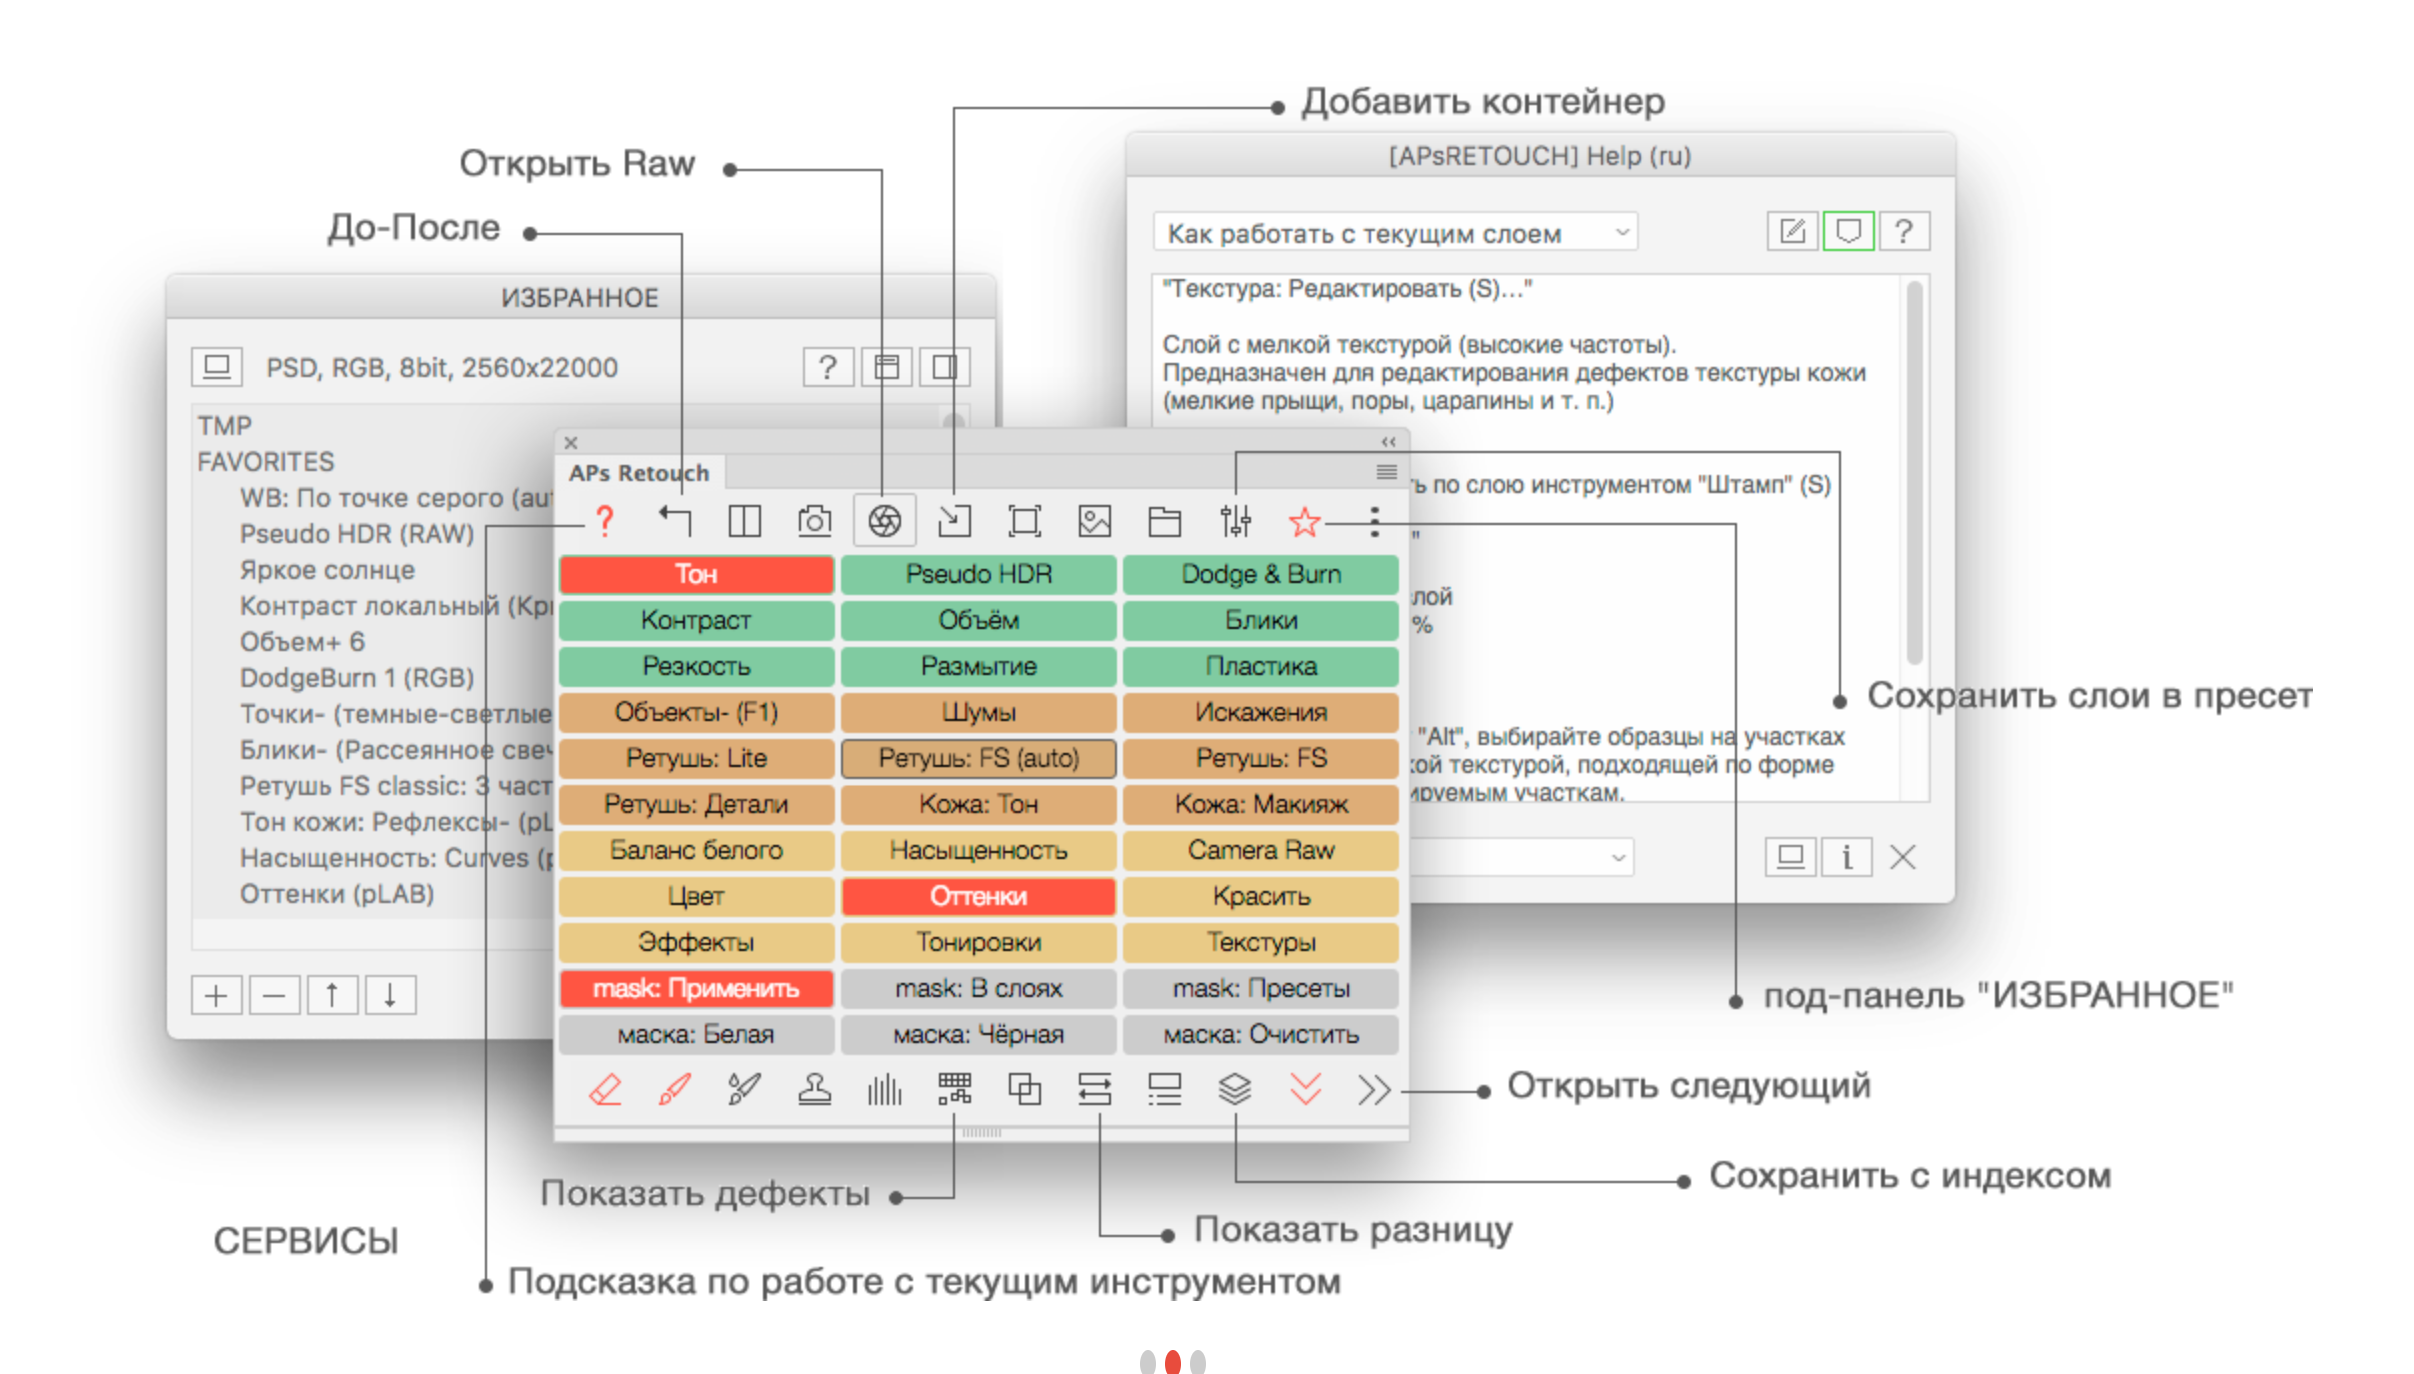Open the panel hamburger menu in APs Retouch

tap(1386, 472)
